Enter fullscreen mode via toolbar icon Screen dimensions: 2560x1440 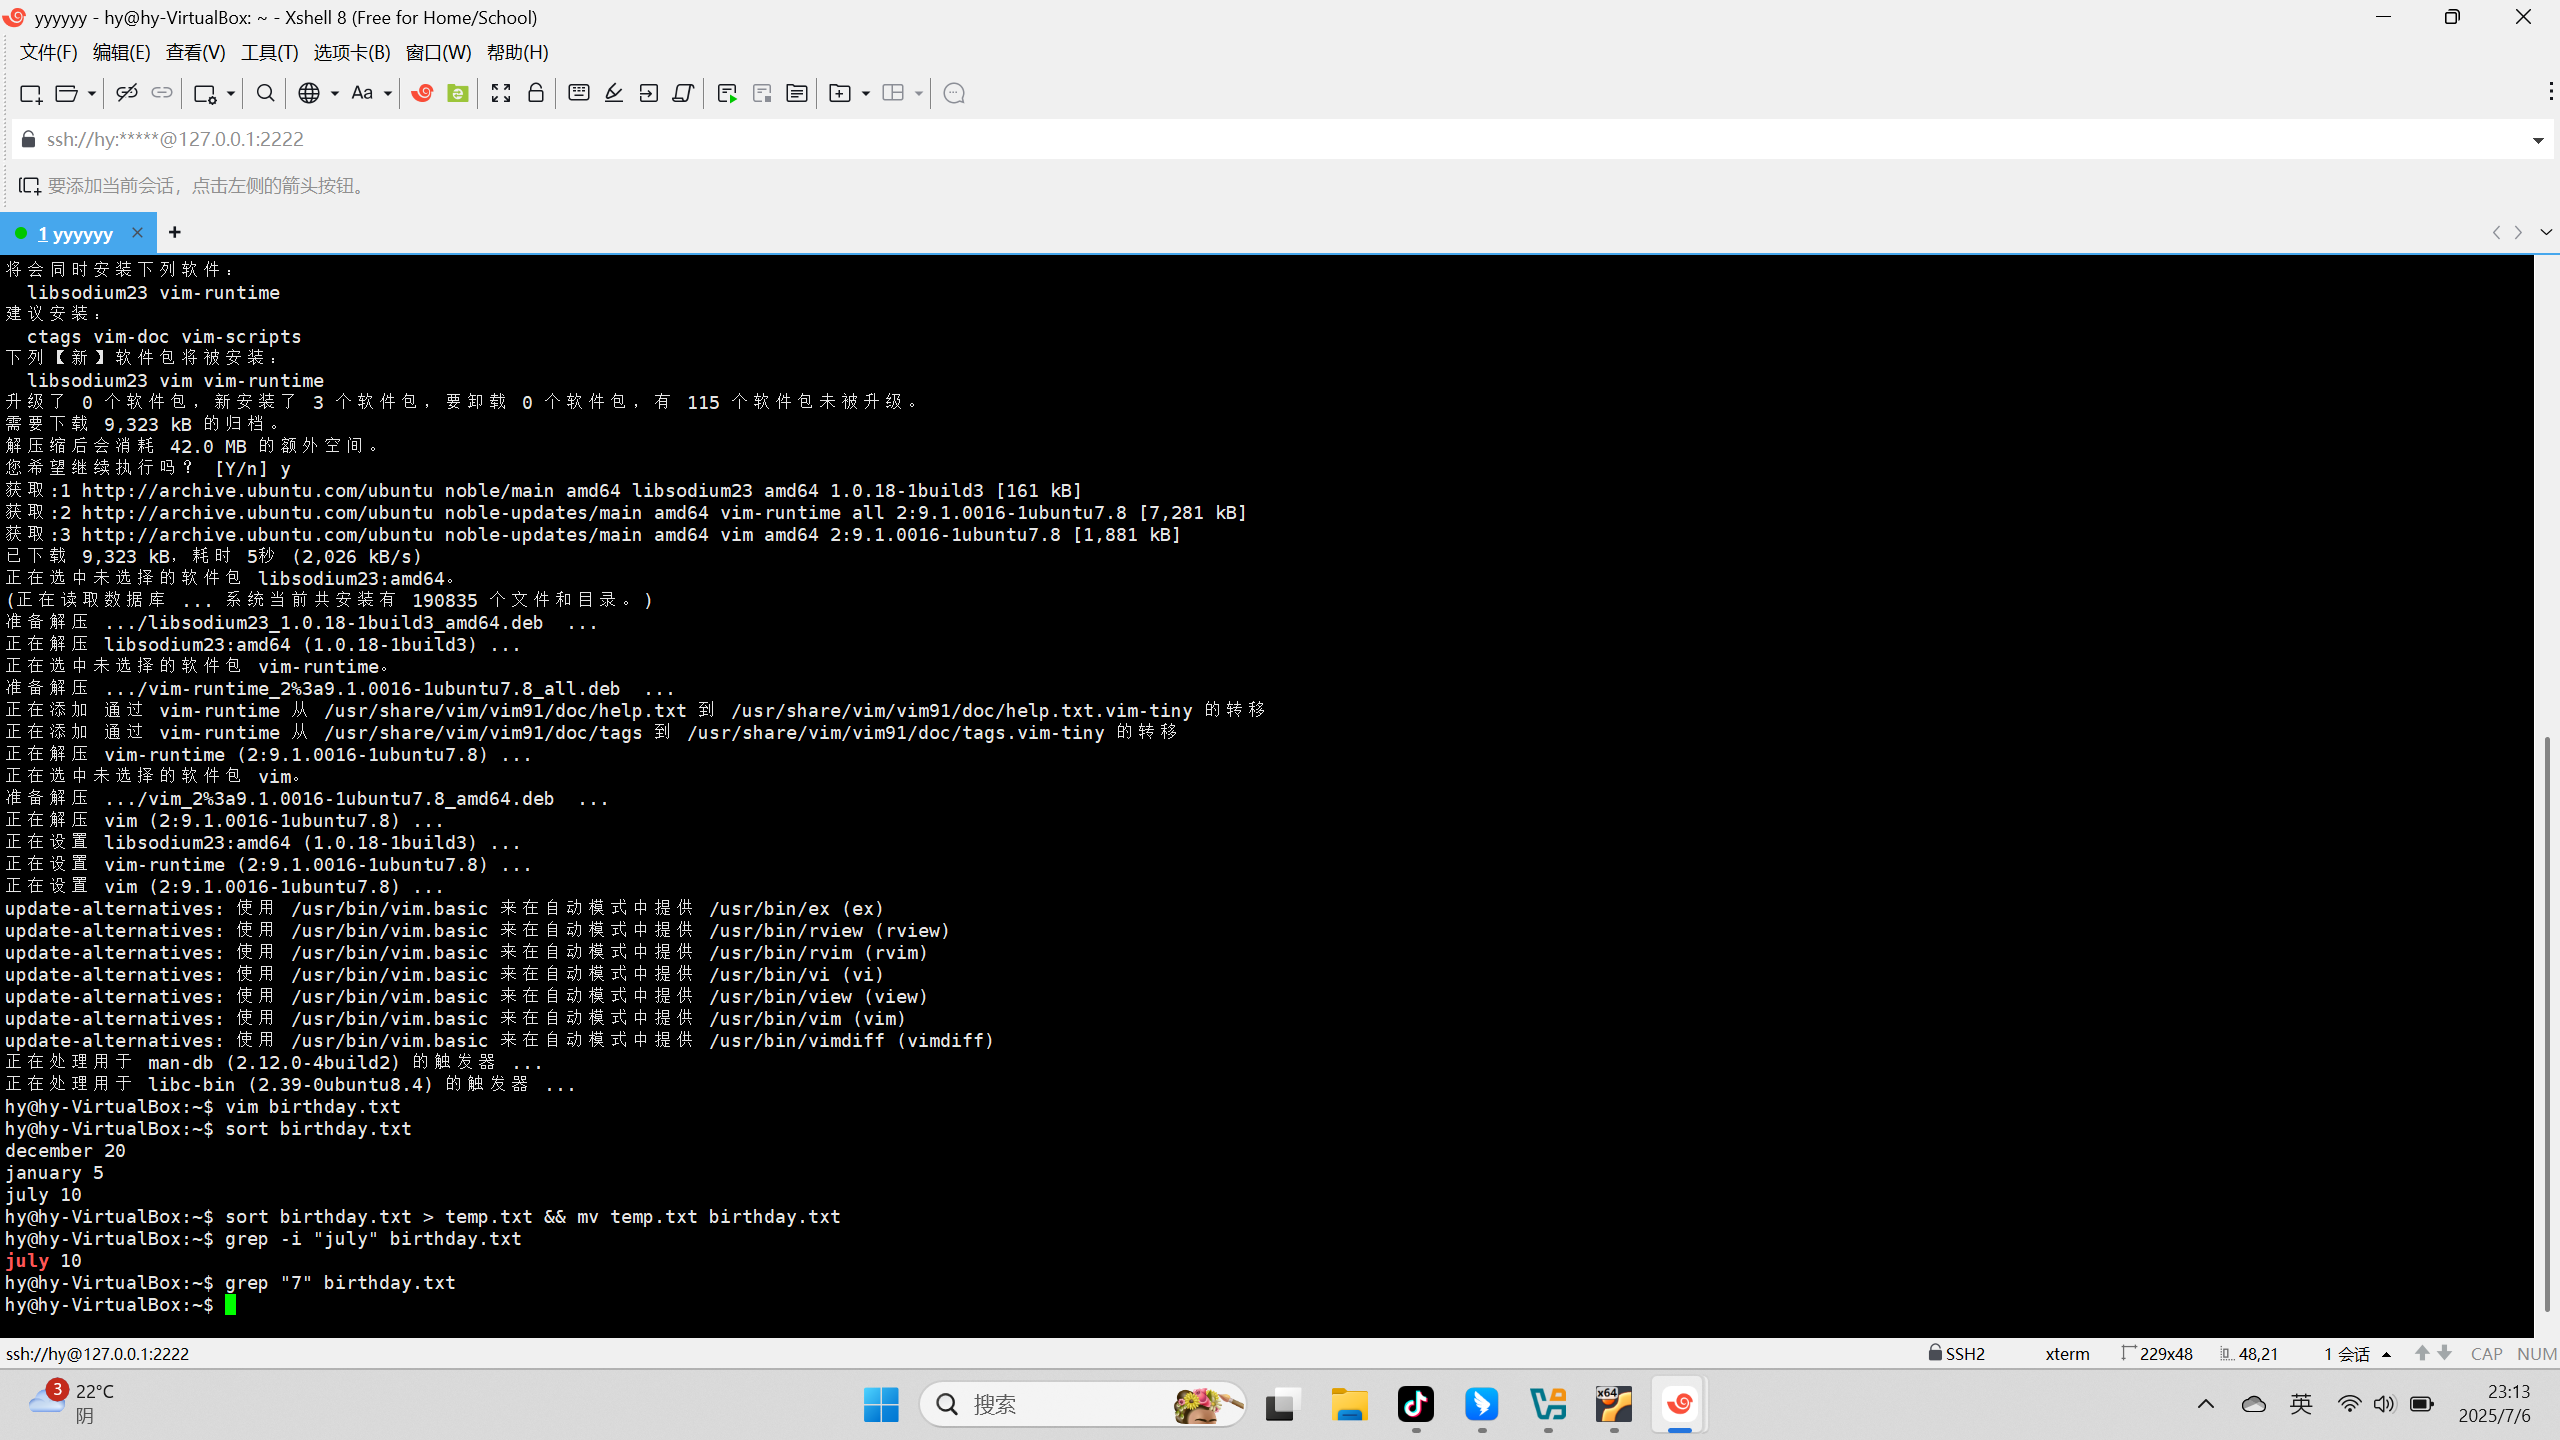[501, 93]
